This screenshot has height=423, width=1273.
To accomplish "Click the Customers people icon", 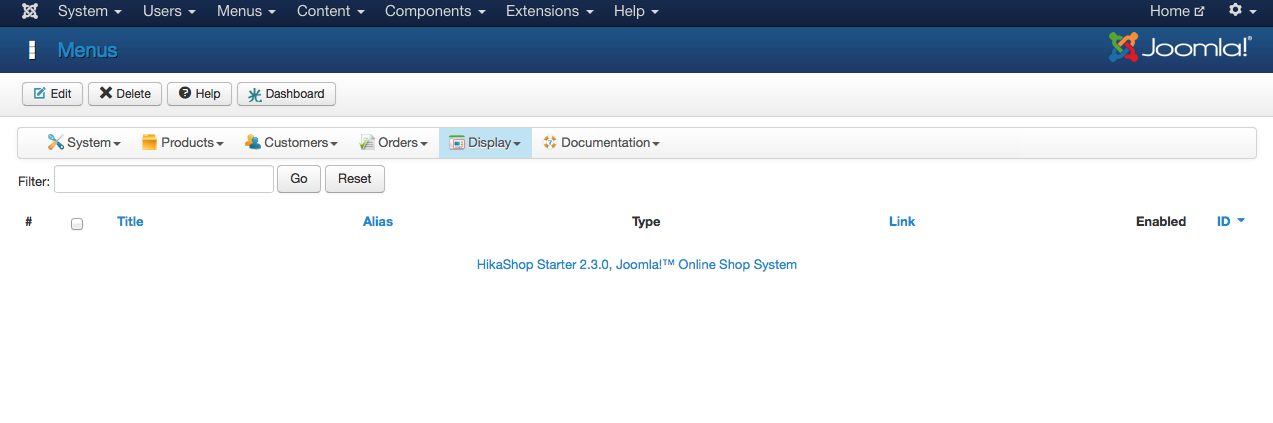I will 253,143.
